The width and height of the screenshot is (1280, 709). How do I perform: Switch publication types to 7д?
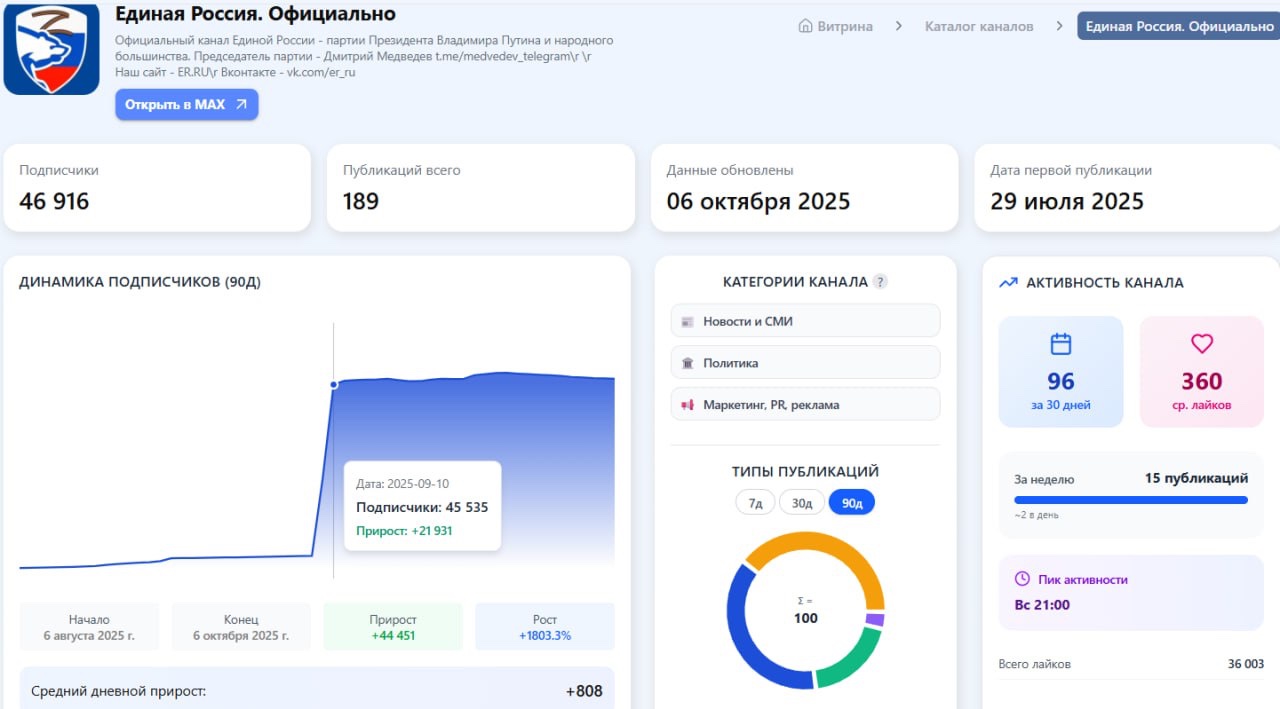755,503
